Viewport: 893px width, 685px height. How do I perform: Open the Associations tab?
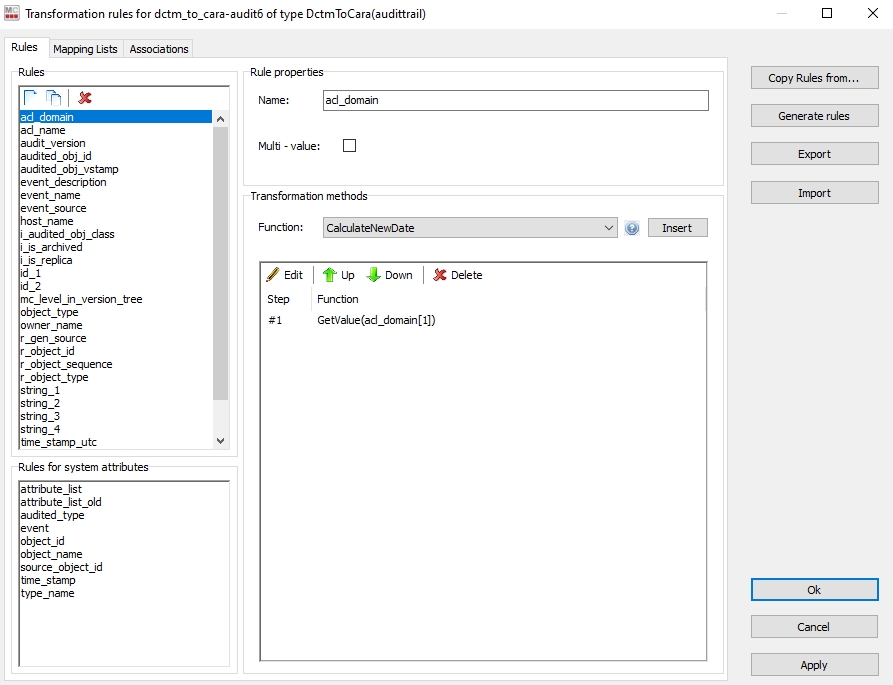click(159, 49)
